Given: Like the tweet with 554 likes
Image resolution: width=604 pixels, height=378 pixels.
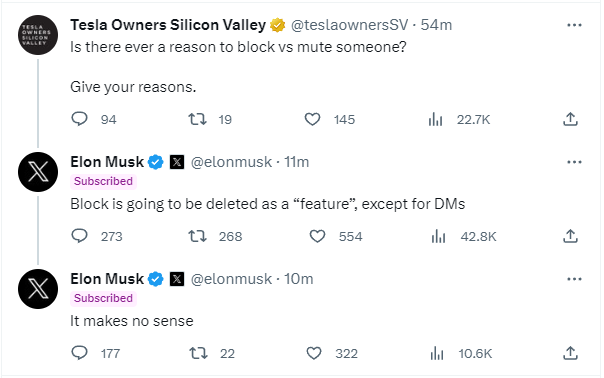Looking at the screenshot, I should 317,236.
